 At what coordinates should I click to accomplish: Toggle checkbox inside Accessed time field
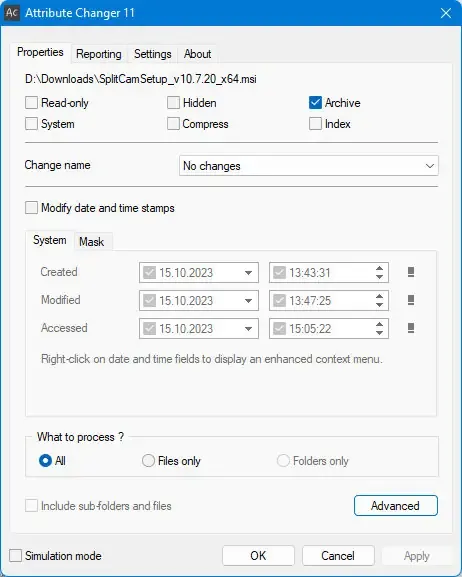point(279,329)
